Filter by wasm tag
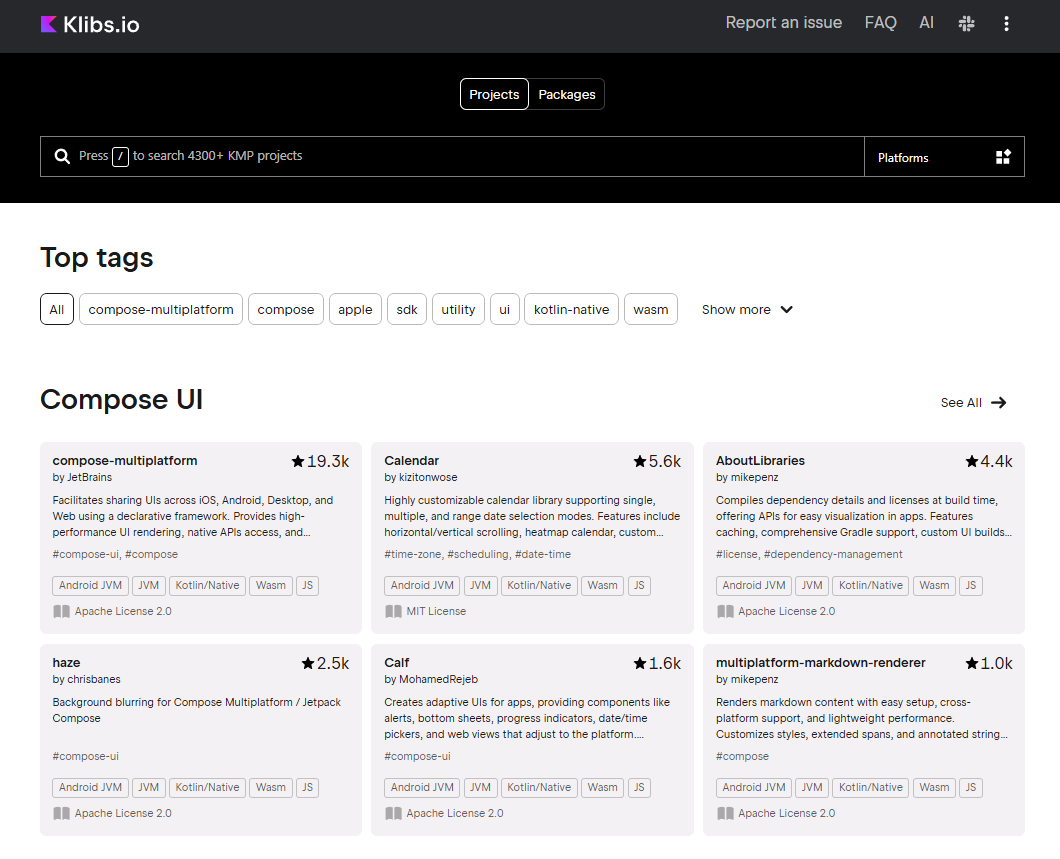This screenshot has width=1060, height=859. [651, 310]
